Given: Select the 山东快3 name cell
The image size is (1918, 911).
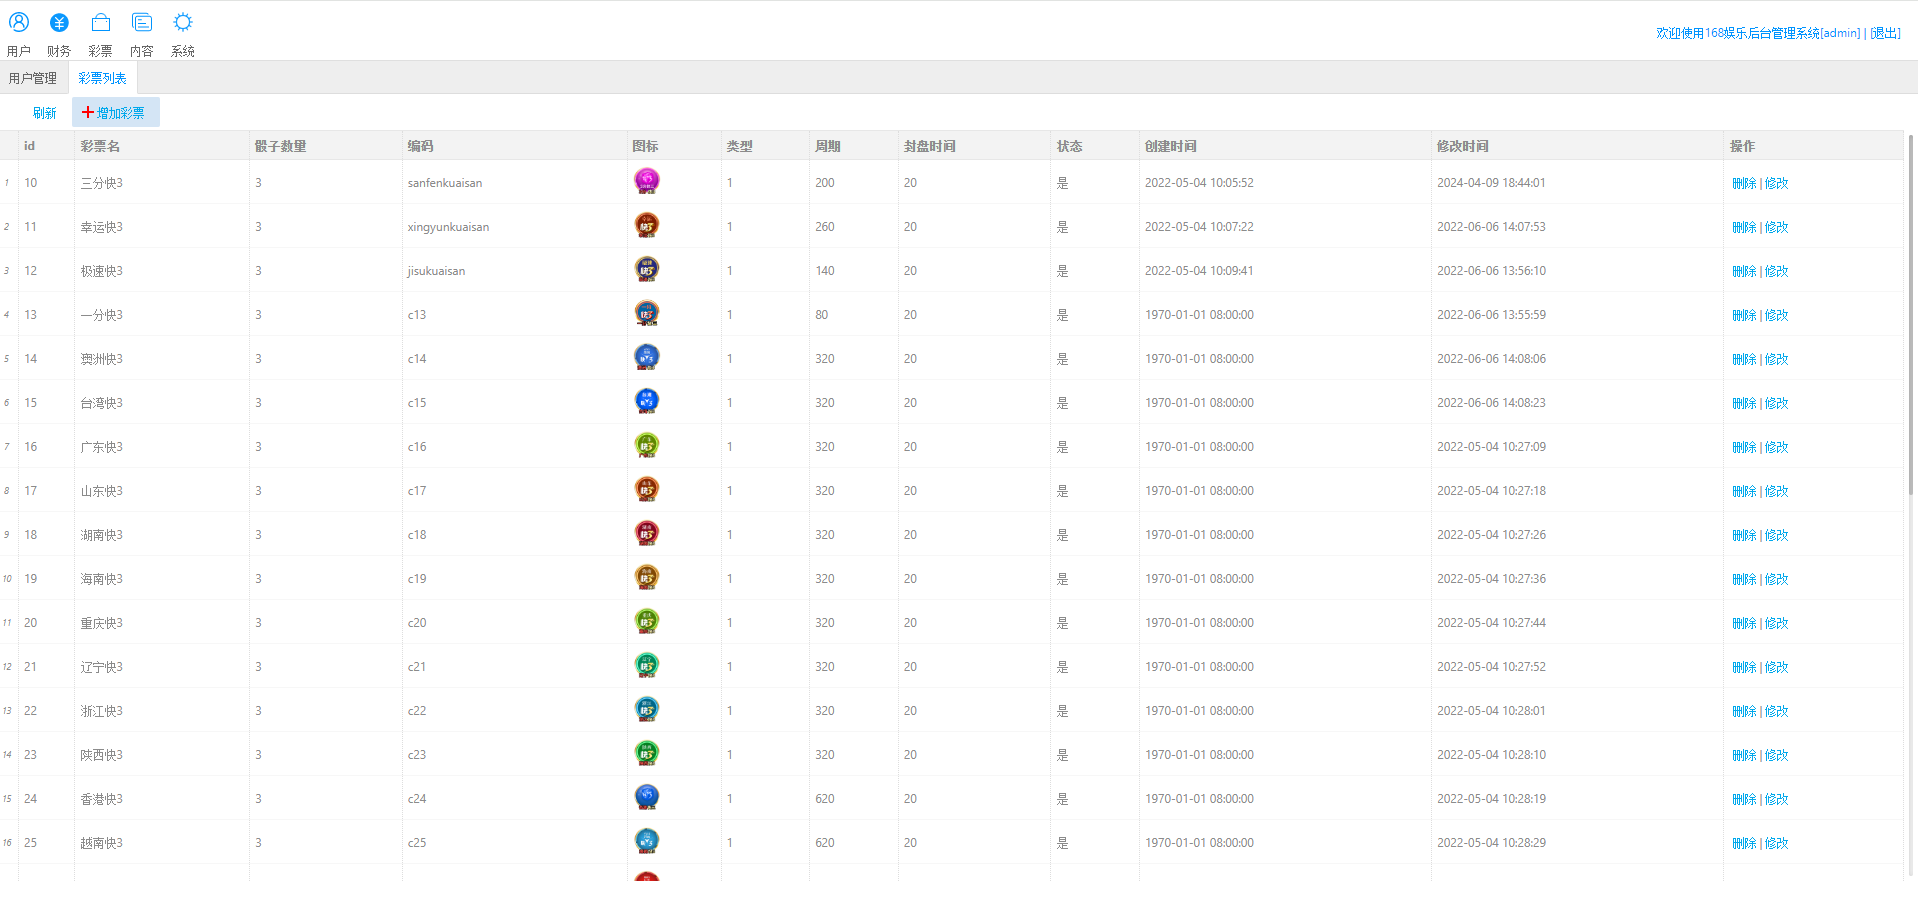Looking at the screenshot, I should [x=161, y=491].
